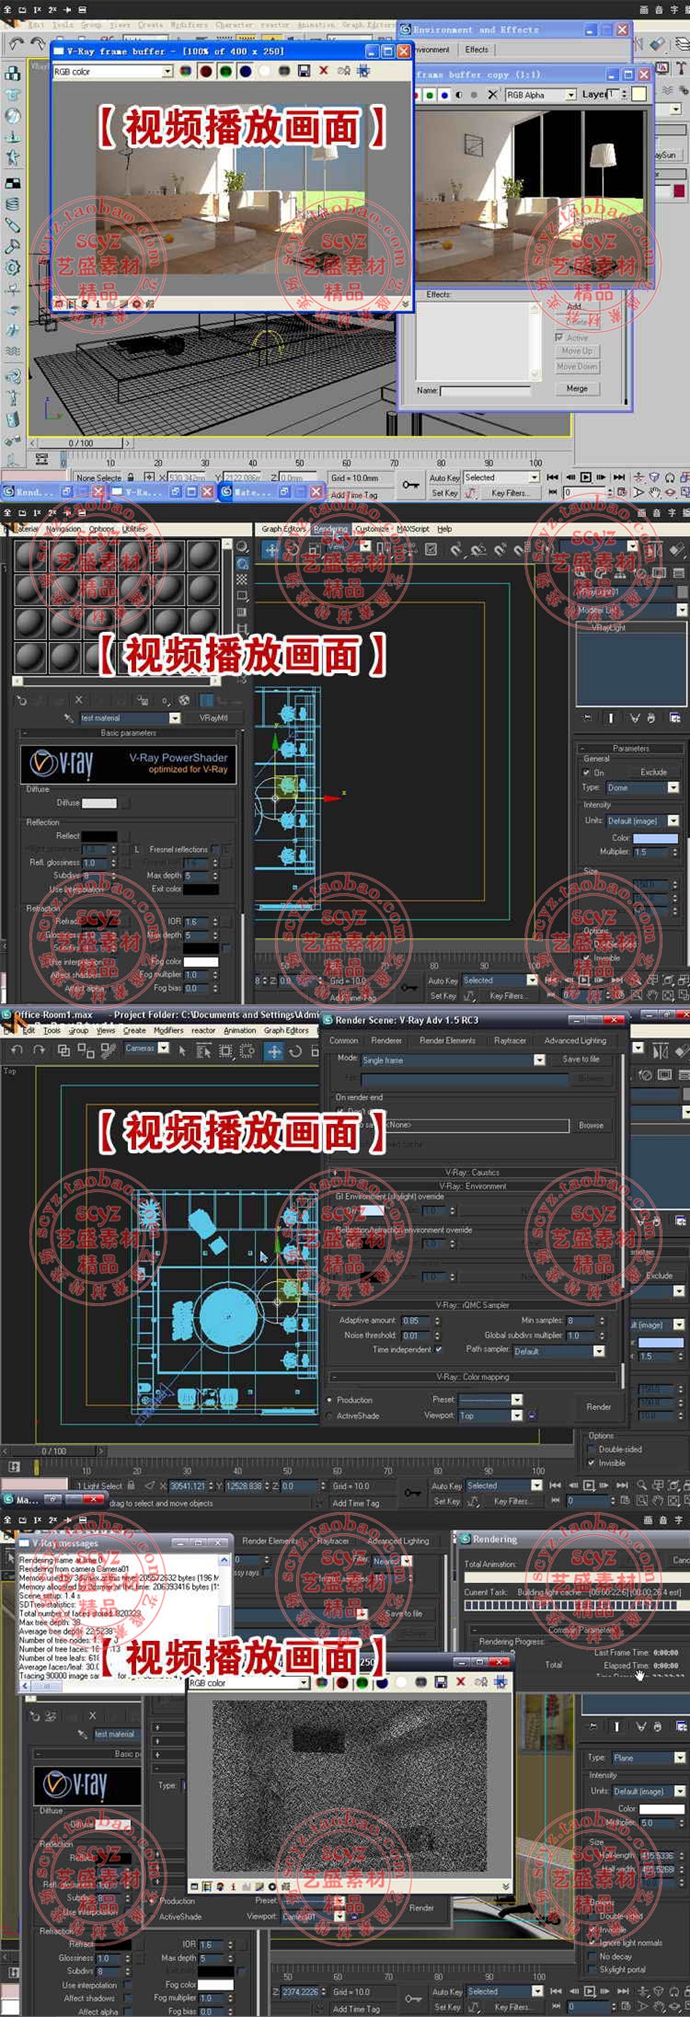The width and height of the screenshot is (690, 2017).
Task: Click the Select Object arrow beside the Cameras dropdown
Action: (182, 1051)
